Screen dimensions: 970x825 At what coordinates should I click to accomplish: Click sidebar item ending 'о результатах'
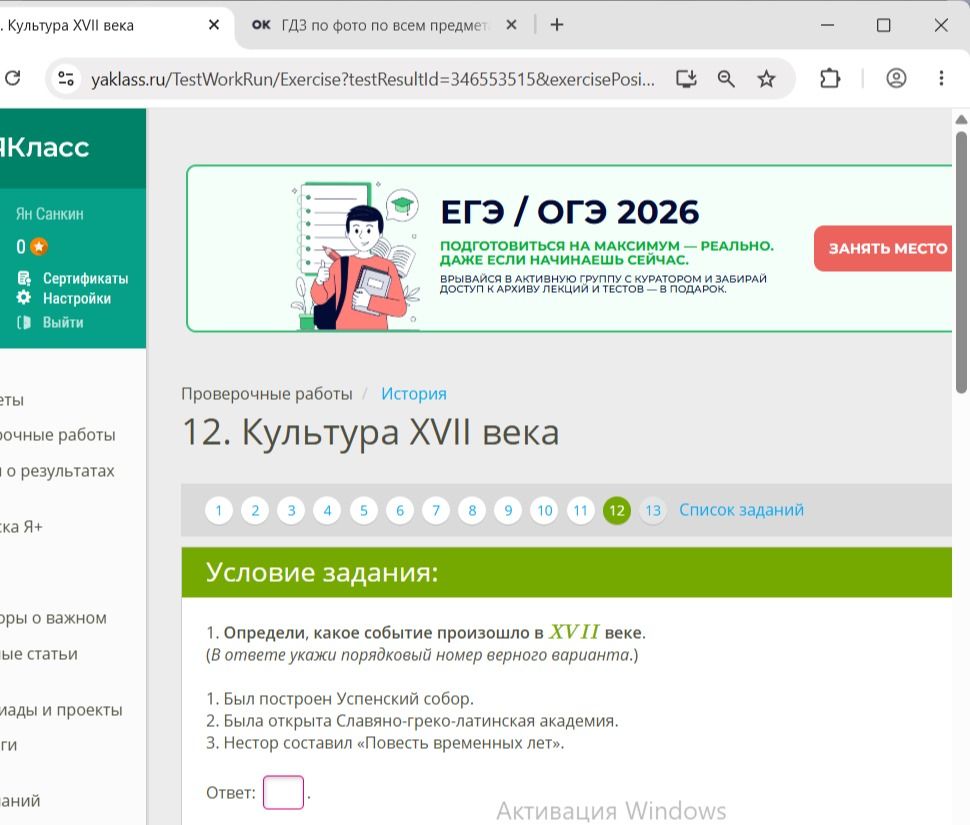point(57,471)
